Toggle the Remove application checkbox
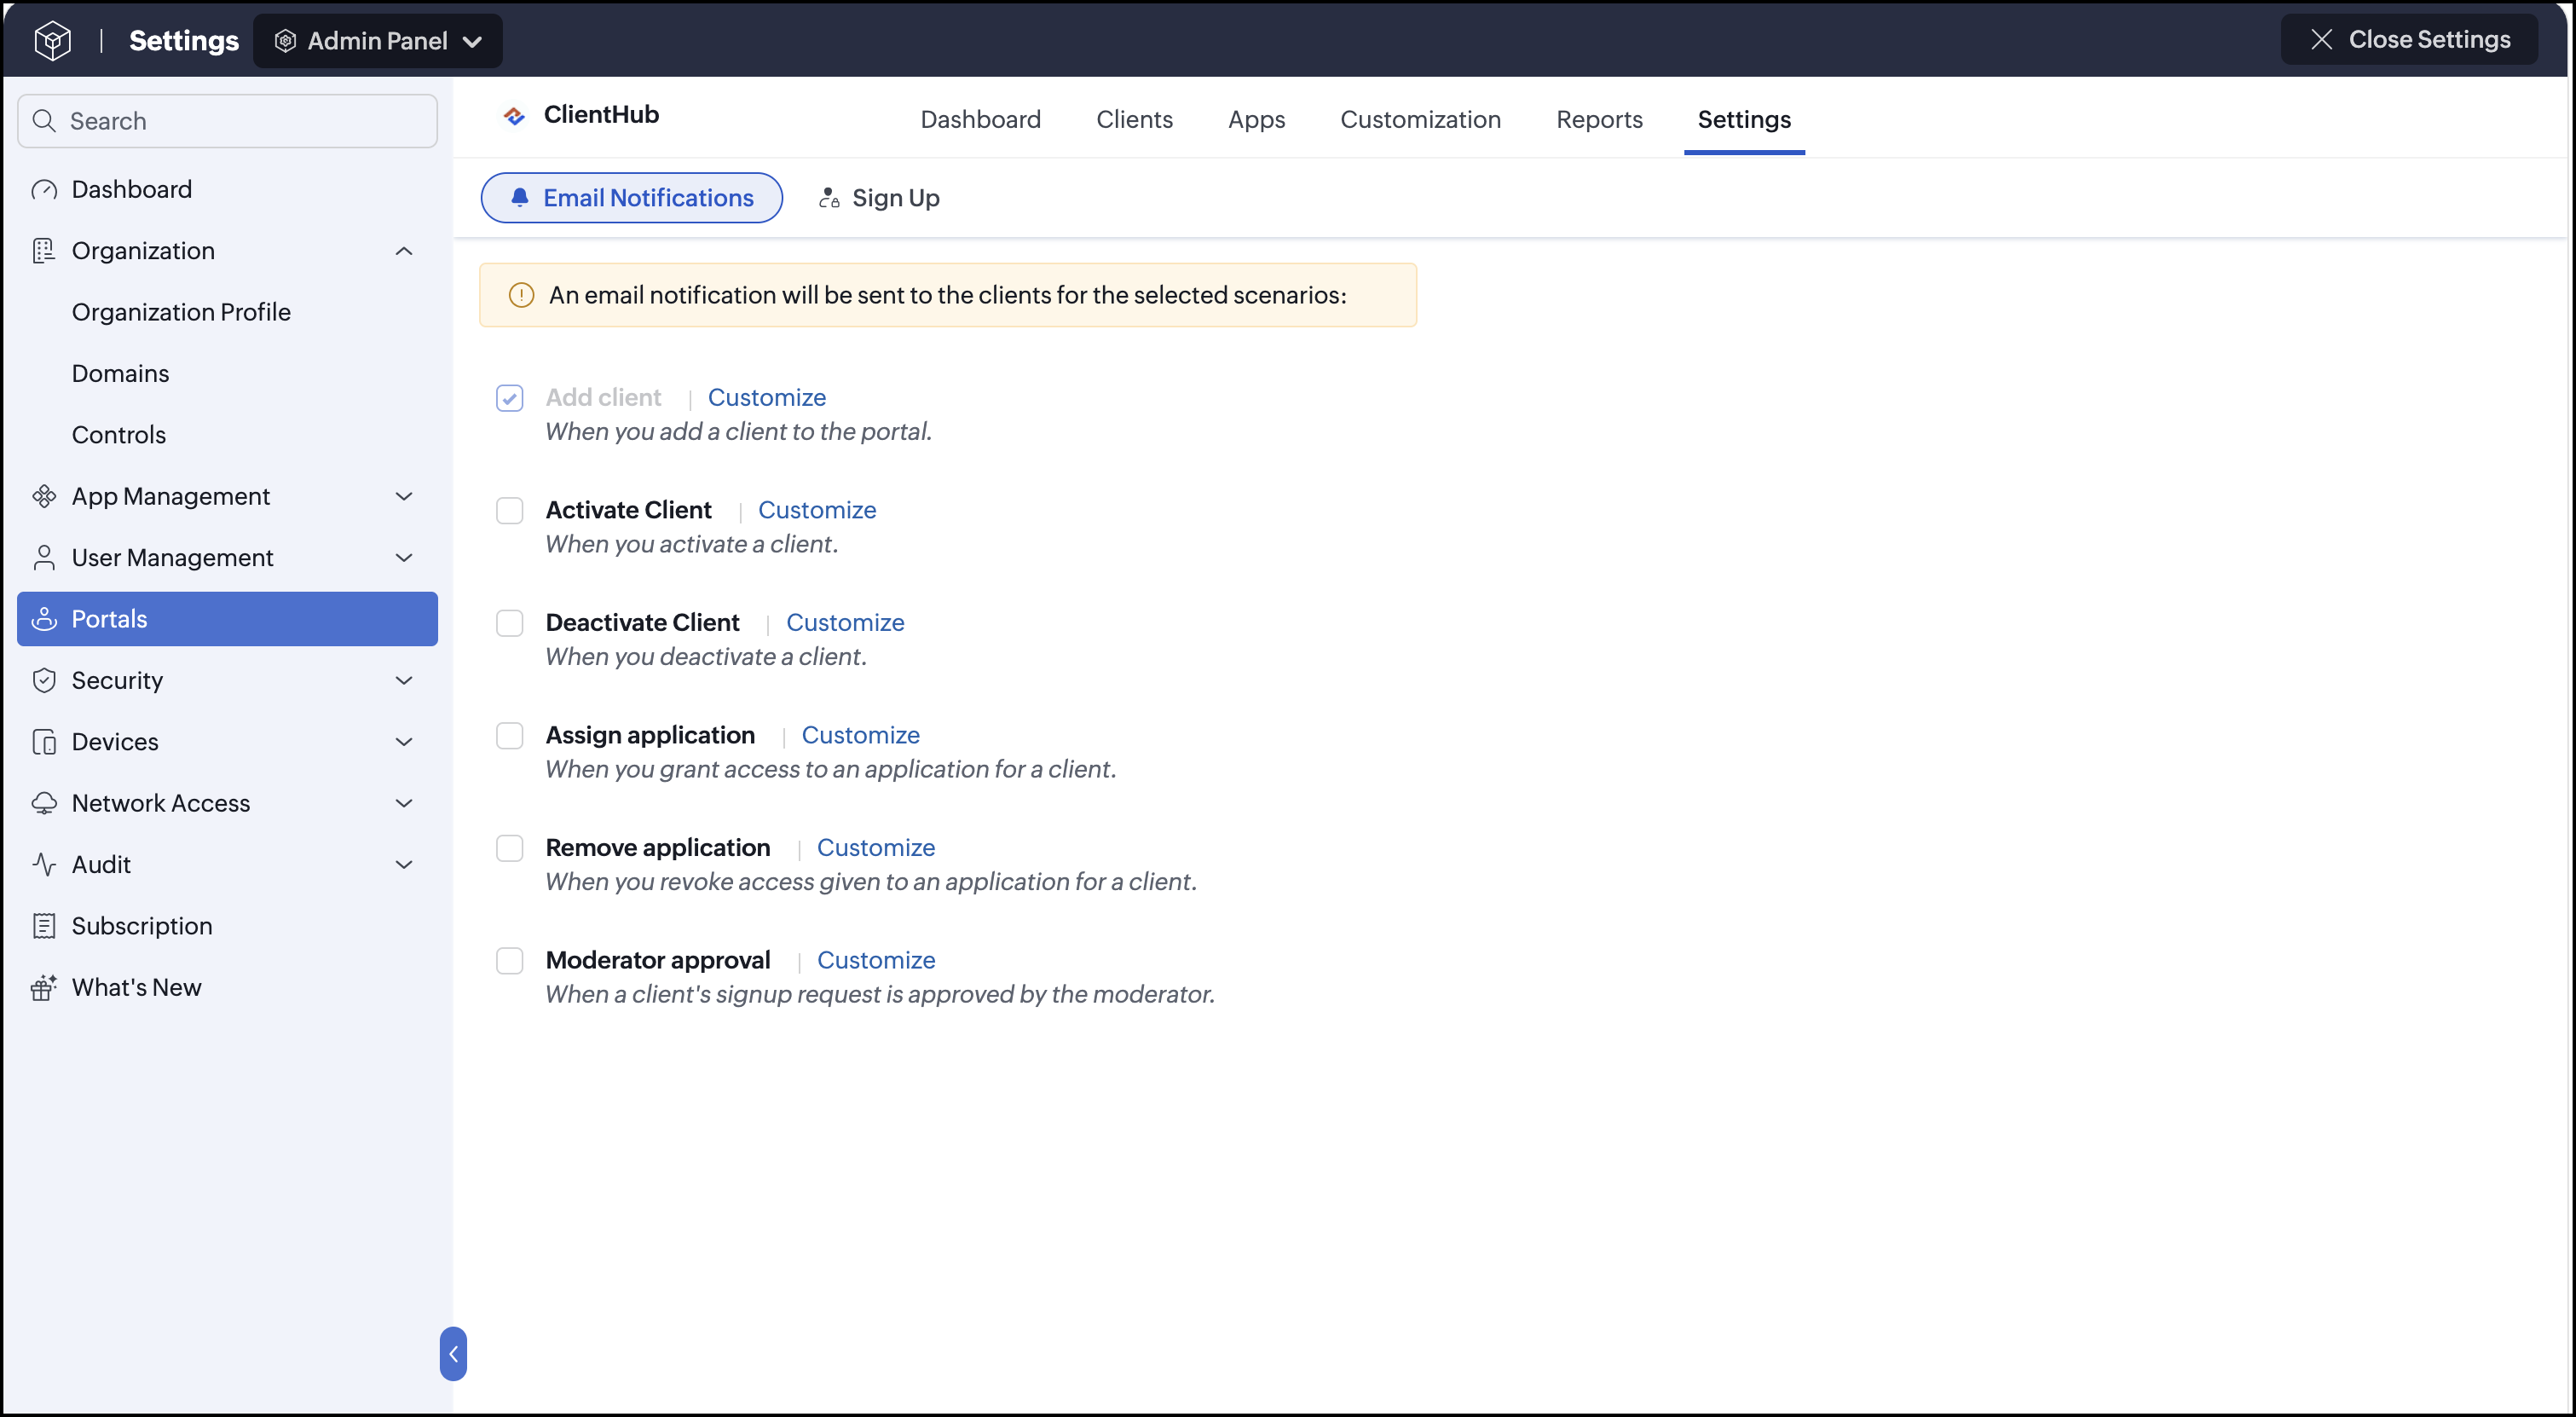Screen dimensions: 2576x1417 510,848
